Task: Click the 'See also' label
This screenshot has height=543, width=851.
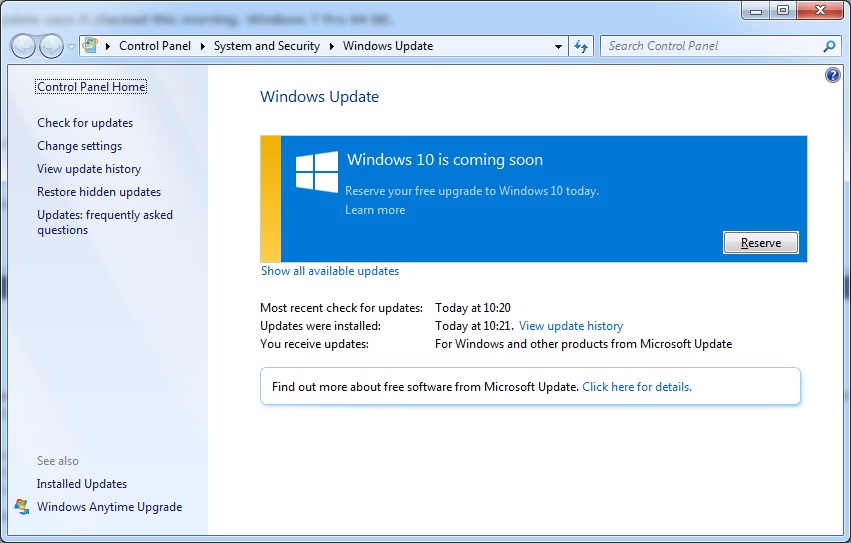Action: tap(58, 461)
